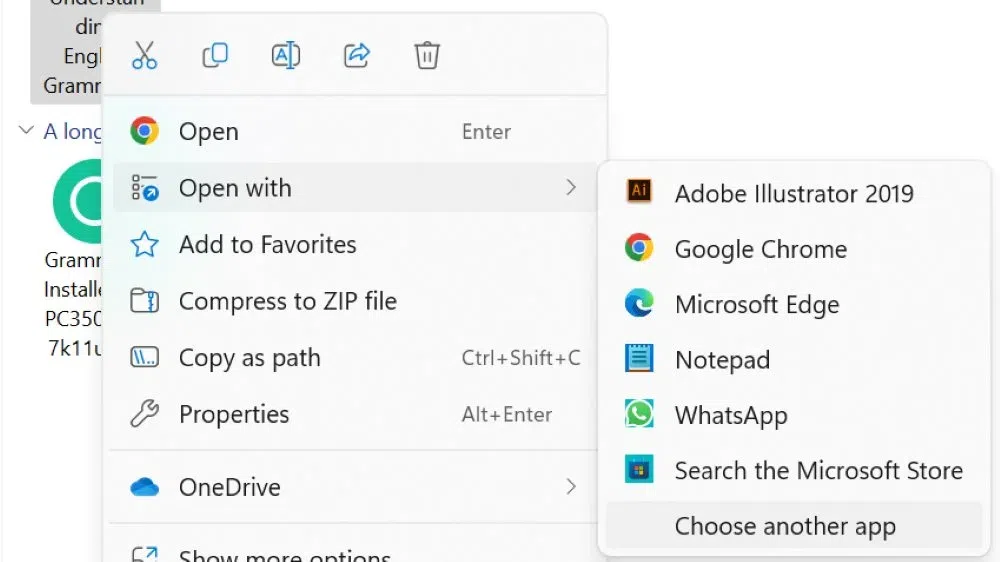Select Copy as path
Screen dimensions: 1000x562
click(249, 358)
